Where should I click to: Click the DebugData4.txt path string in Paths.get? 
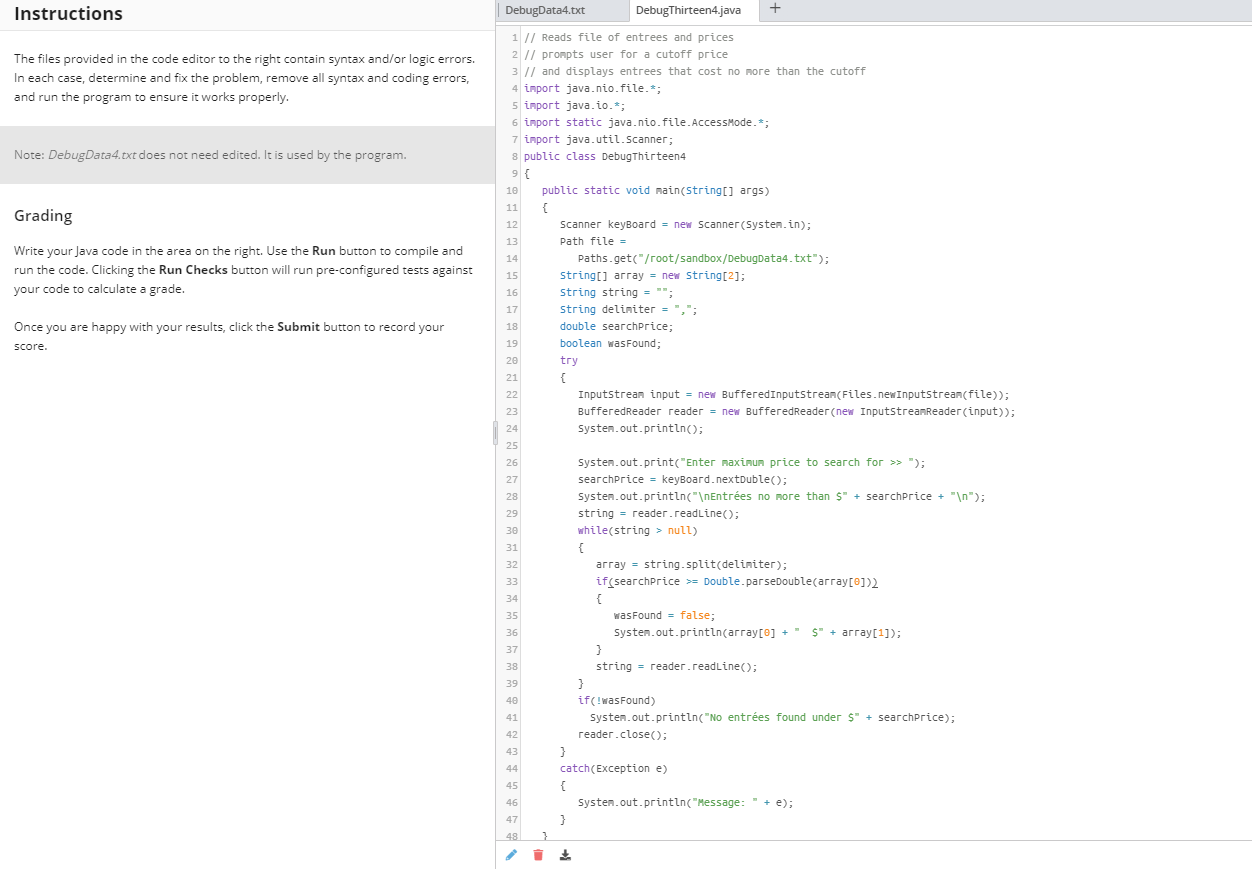click(725, 258)
